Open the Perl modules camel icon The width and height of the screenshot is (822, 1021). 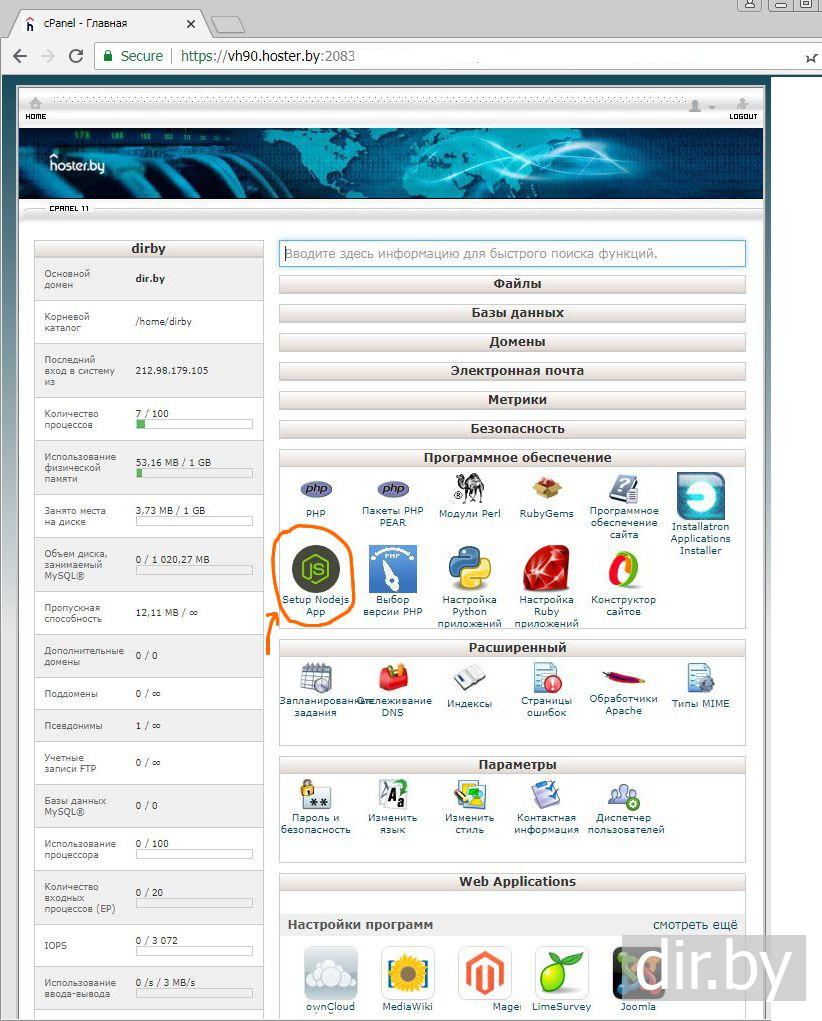[x=469, y=488]
